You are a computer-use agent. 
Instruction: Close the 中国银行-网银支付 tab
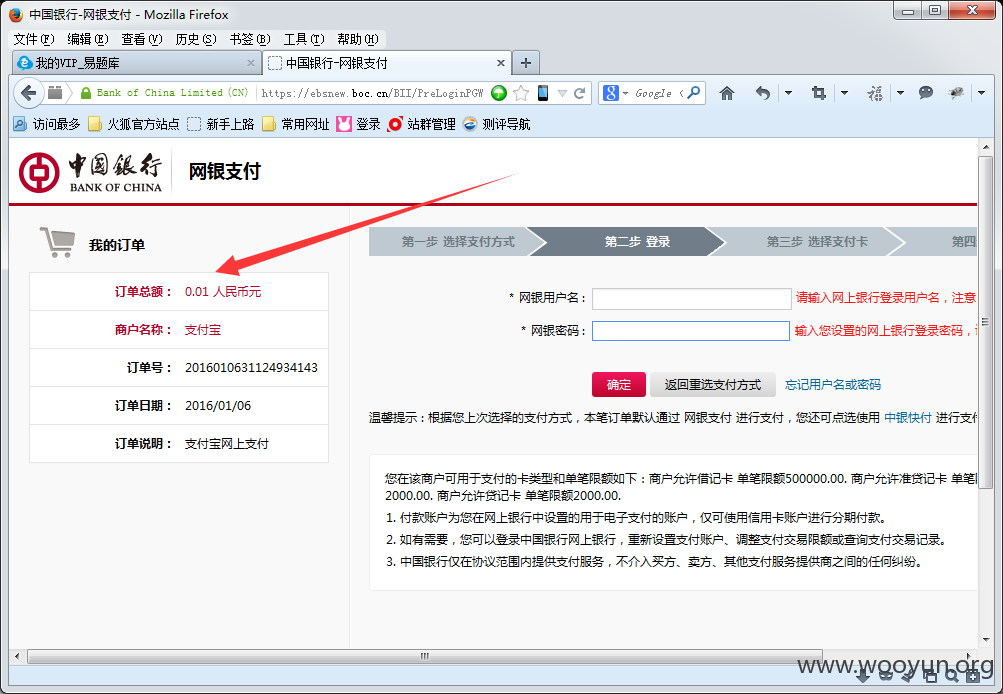(x=501, y=63)
